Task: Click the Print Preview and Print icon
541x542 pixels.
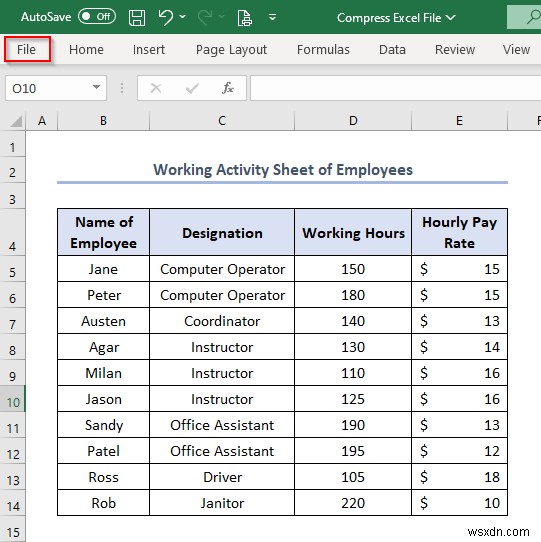Action: (244, 18)
